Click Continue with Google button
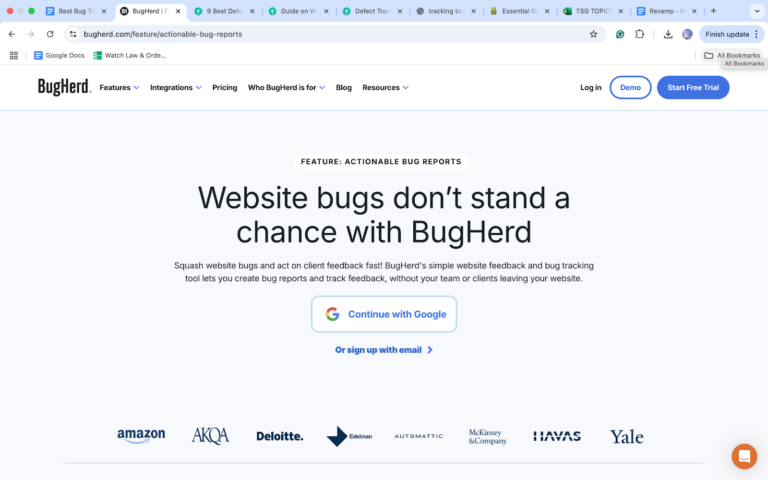768x480 pixels. (384, 314)
